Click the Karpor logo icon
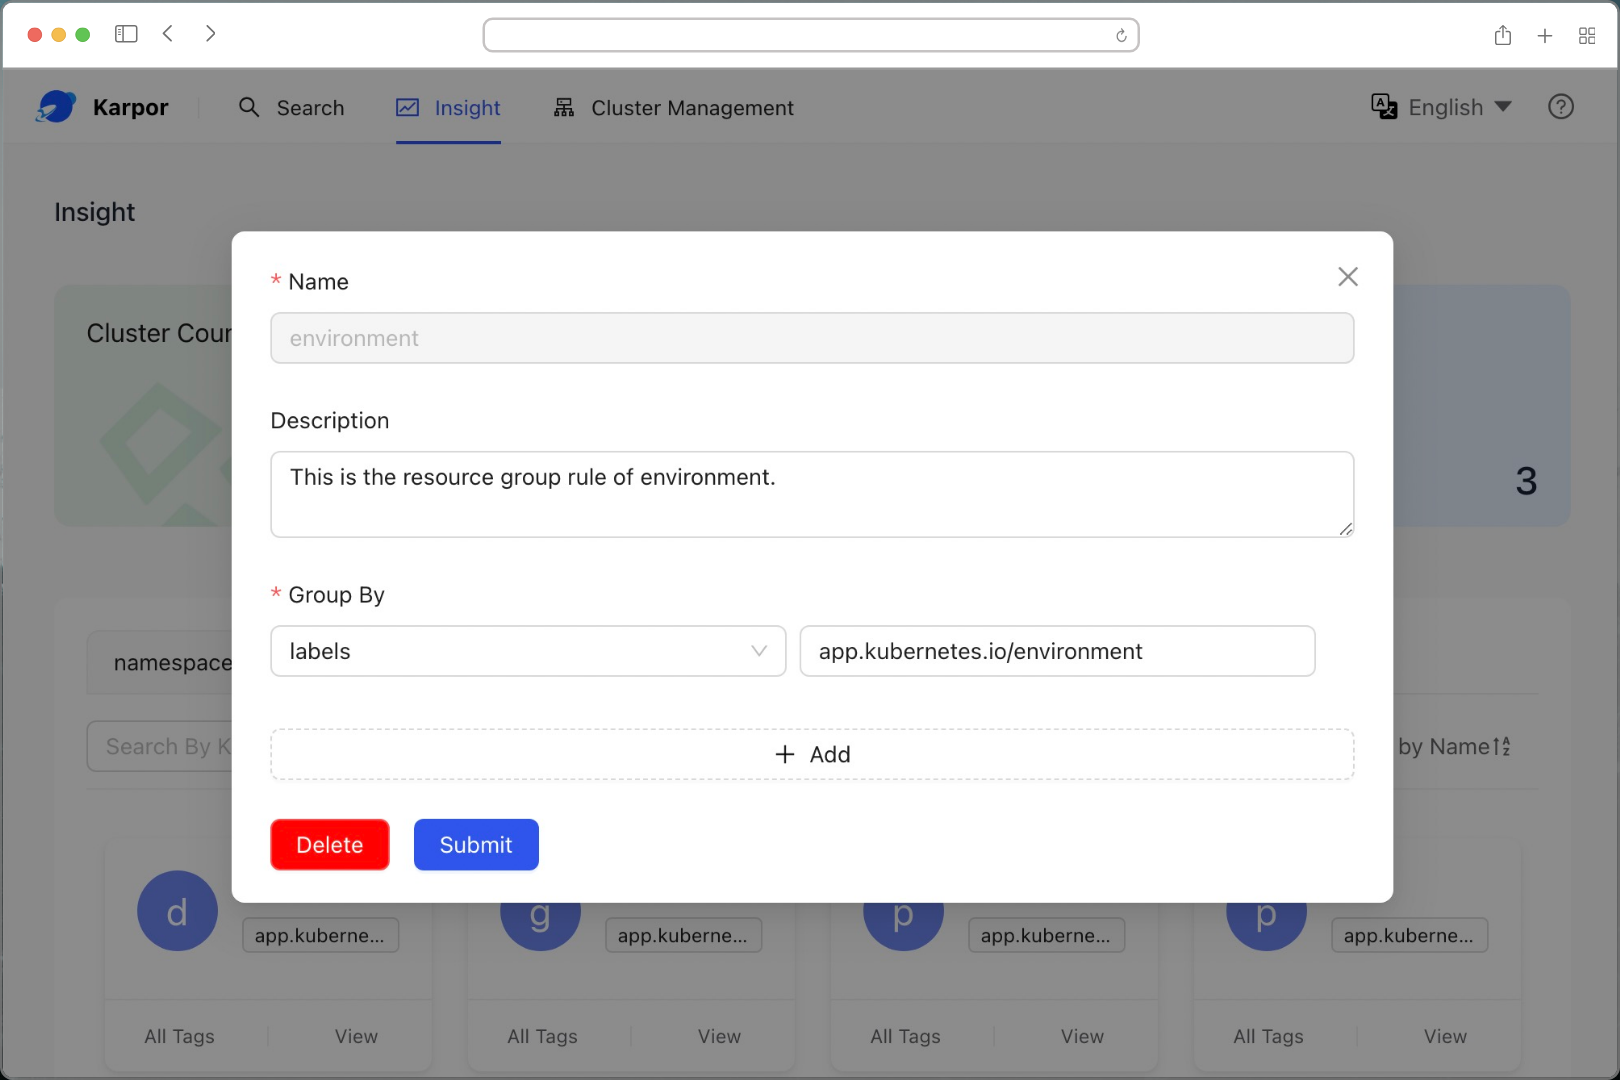Screen dimensions: 1620x1080 pyautogui.click(x=56, y=107)
